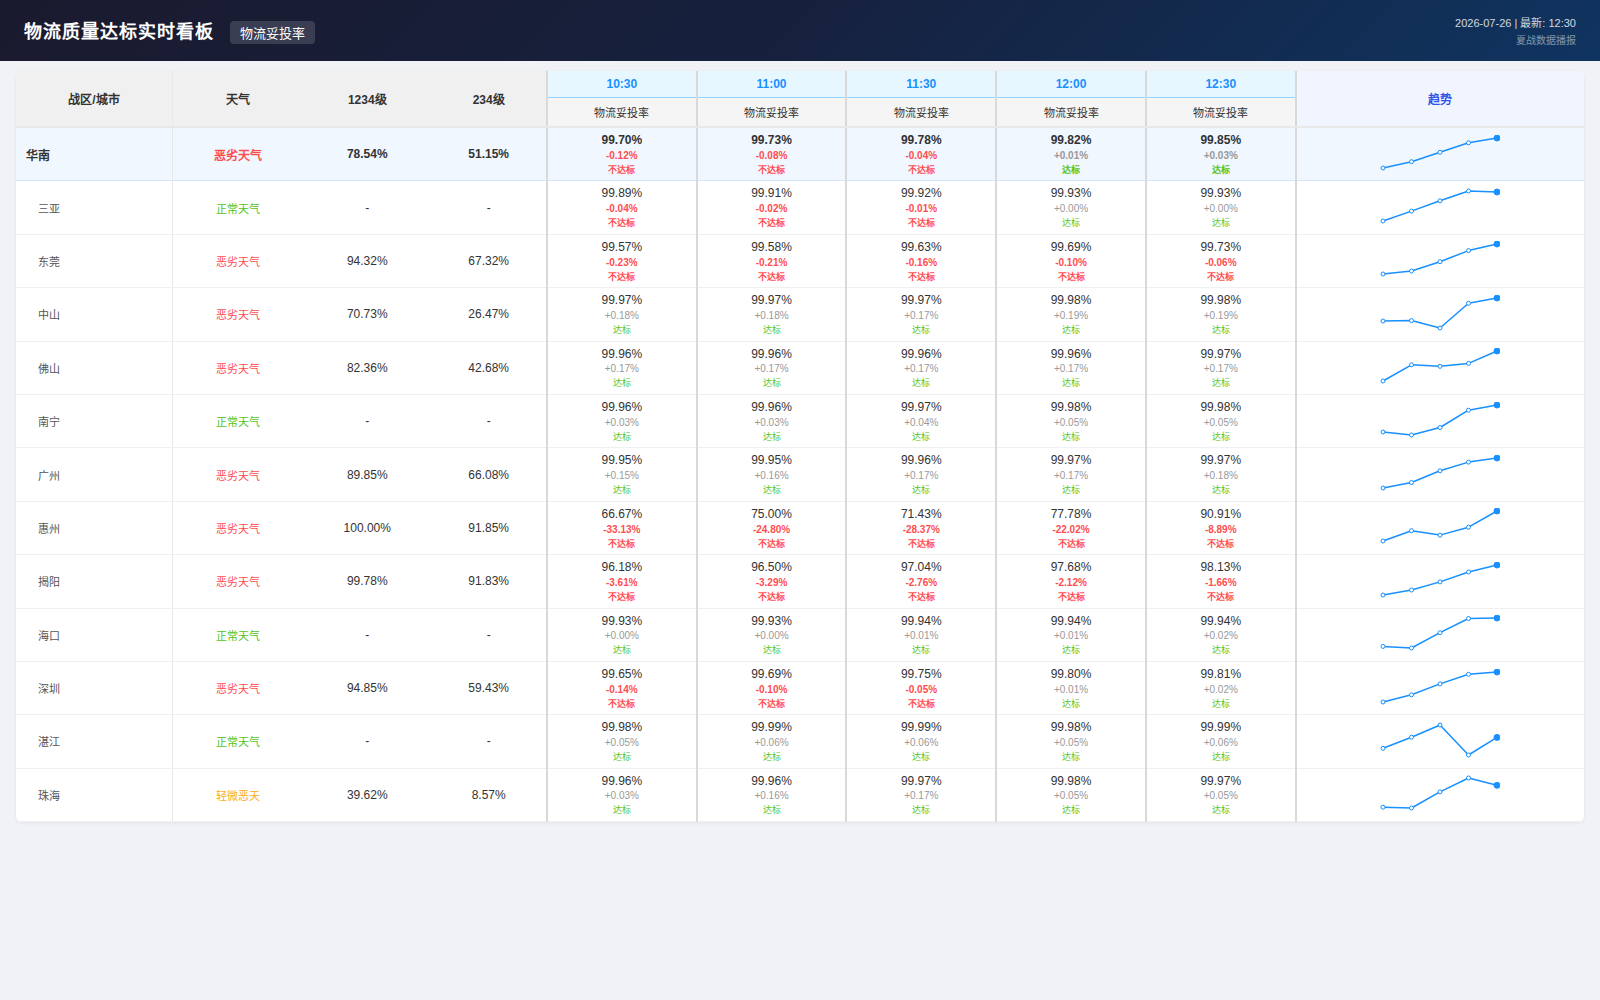This screenshot has width=1600, height=1000.
Task: Open the 广州 trend sparkline
Action: click(1440, 473)
